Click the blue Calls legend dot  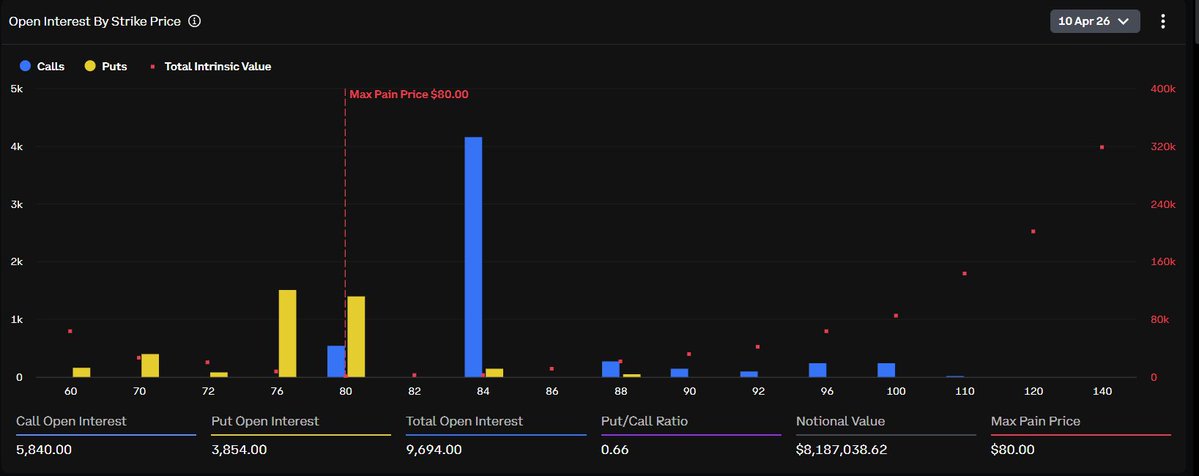click(x=25, y=66)
